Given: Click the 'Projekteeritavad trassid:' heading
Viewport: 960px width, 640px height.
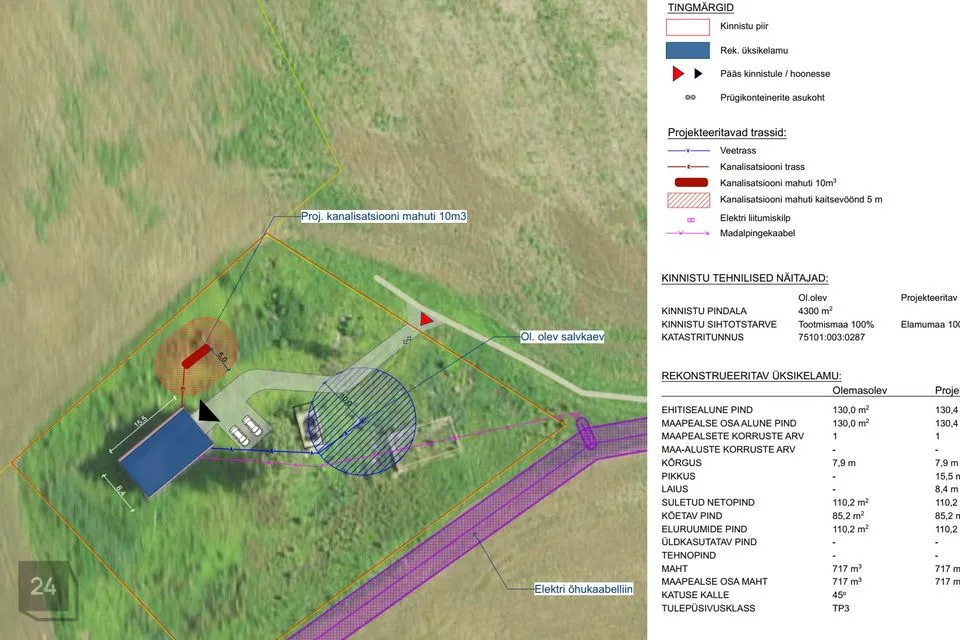Looking at the screenshot, I should (x=727, y=132).
